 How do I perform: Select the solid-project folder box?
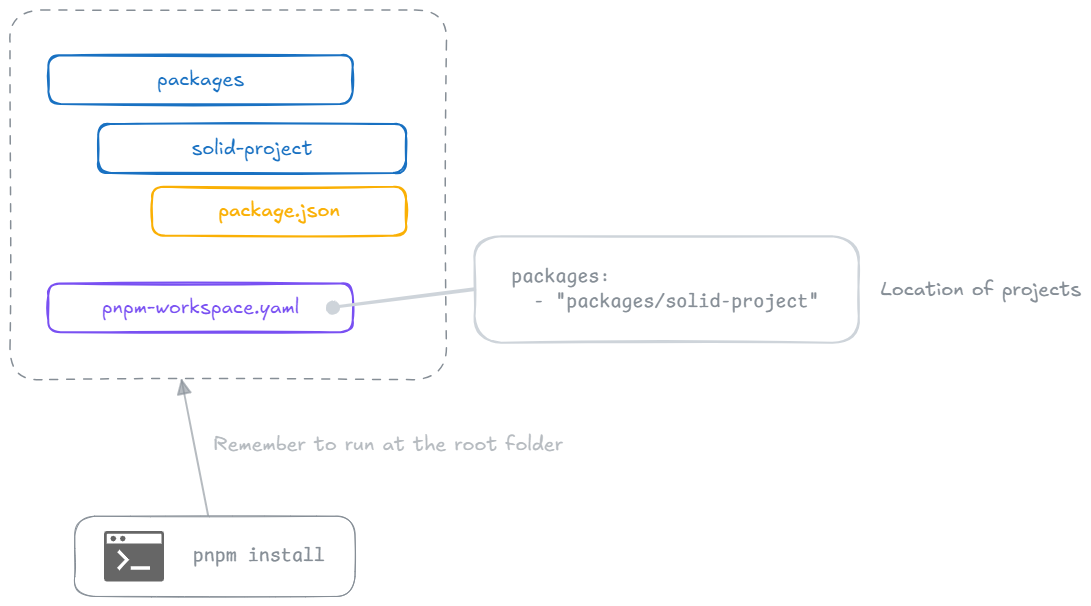click(x=252, y=149)
